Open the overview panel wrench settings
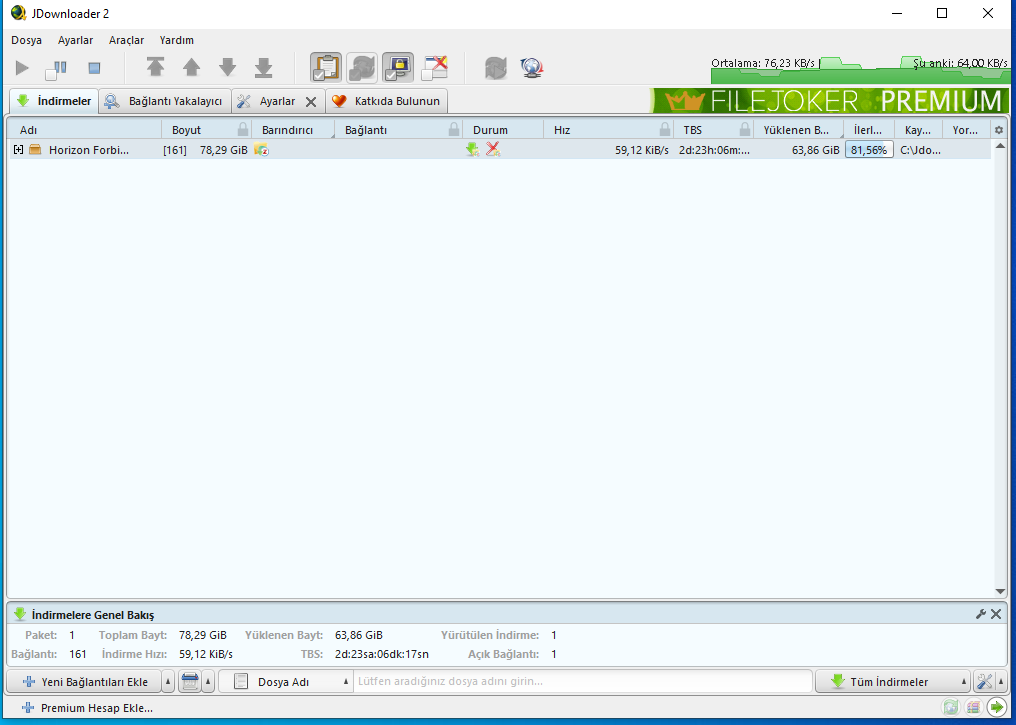This screenshot has width=1016, height=725. pyautogui.click(x=981, y=614)
